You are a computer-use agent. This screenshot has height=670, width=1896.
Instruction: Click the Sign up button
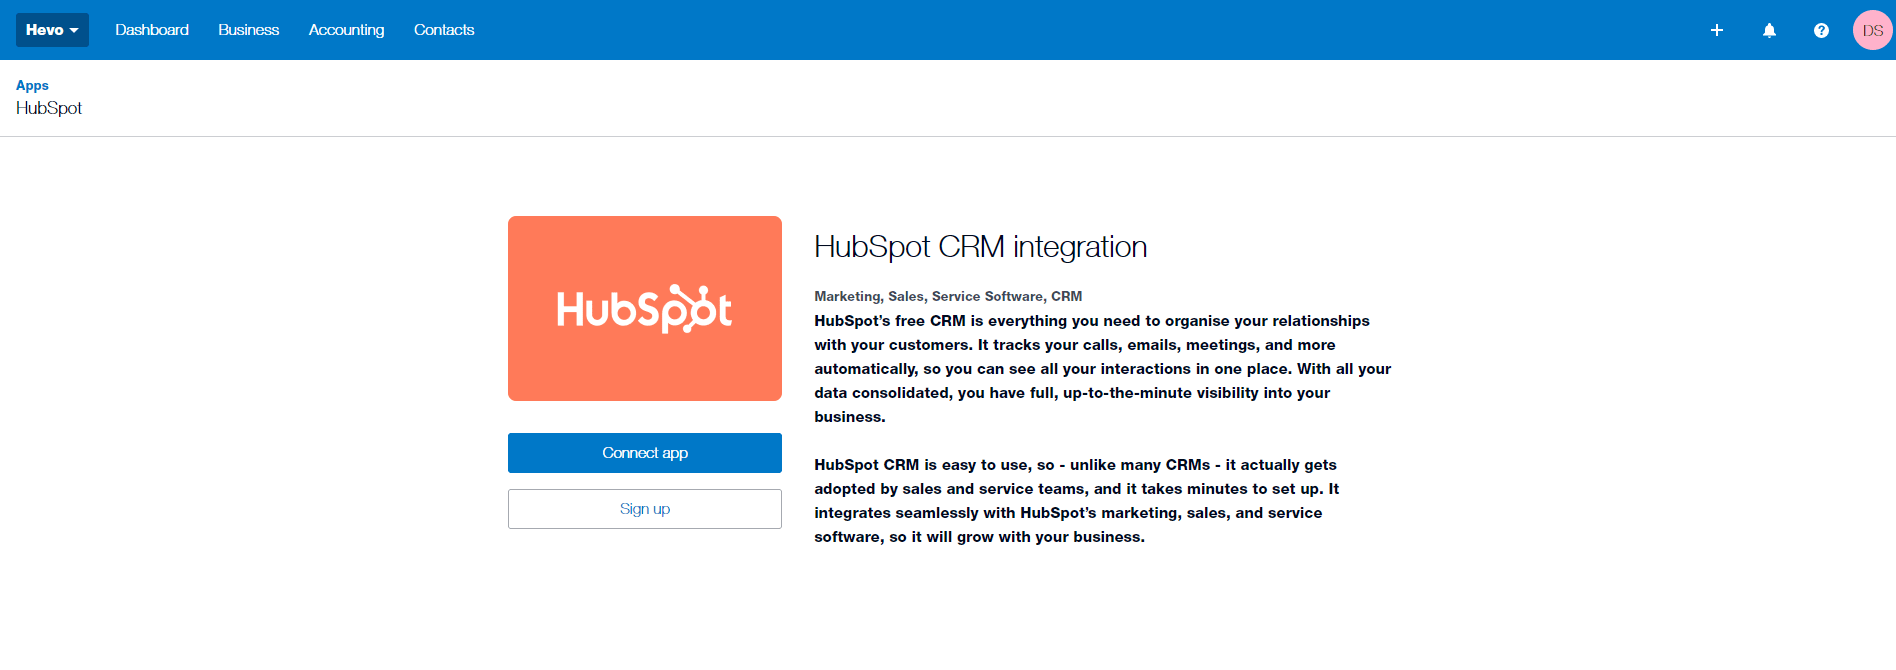(645, 509)
